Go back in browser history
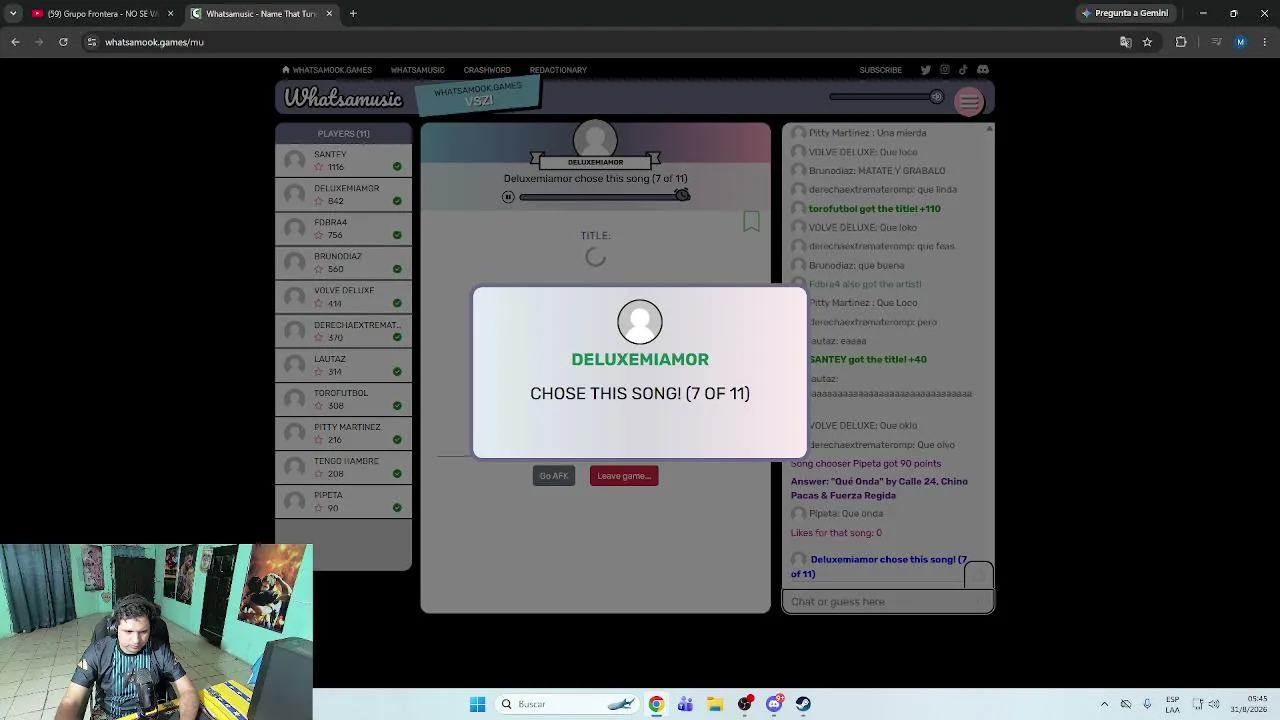This screenshot has height=720, width=1280. pyautogui.click(x=15, y=42)
